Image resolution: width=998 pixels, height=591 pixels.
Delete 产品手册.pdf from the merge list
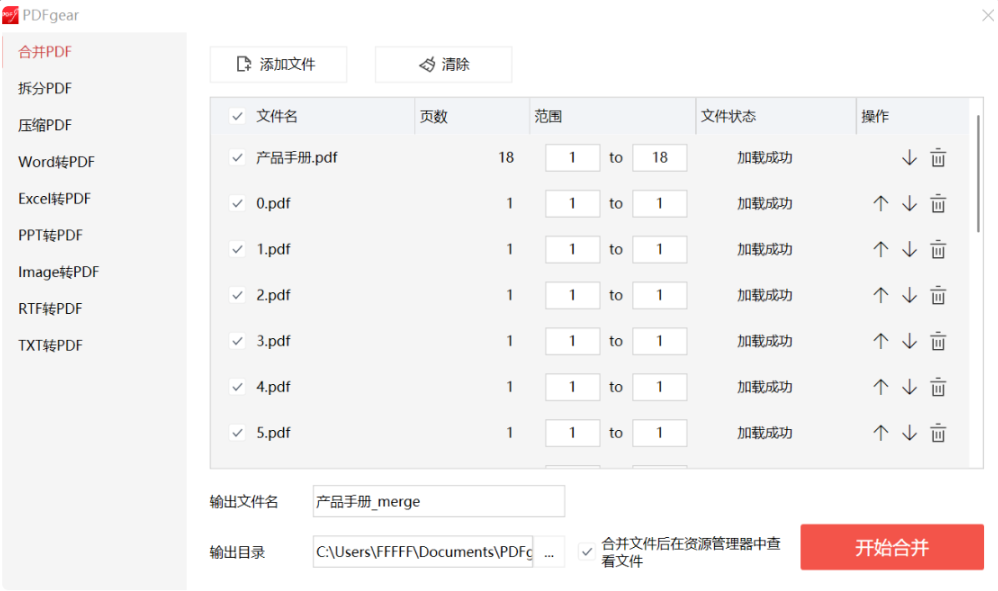click(938, 158)
